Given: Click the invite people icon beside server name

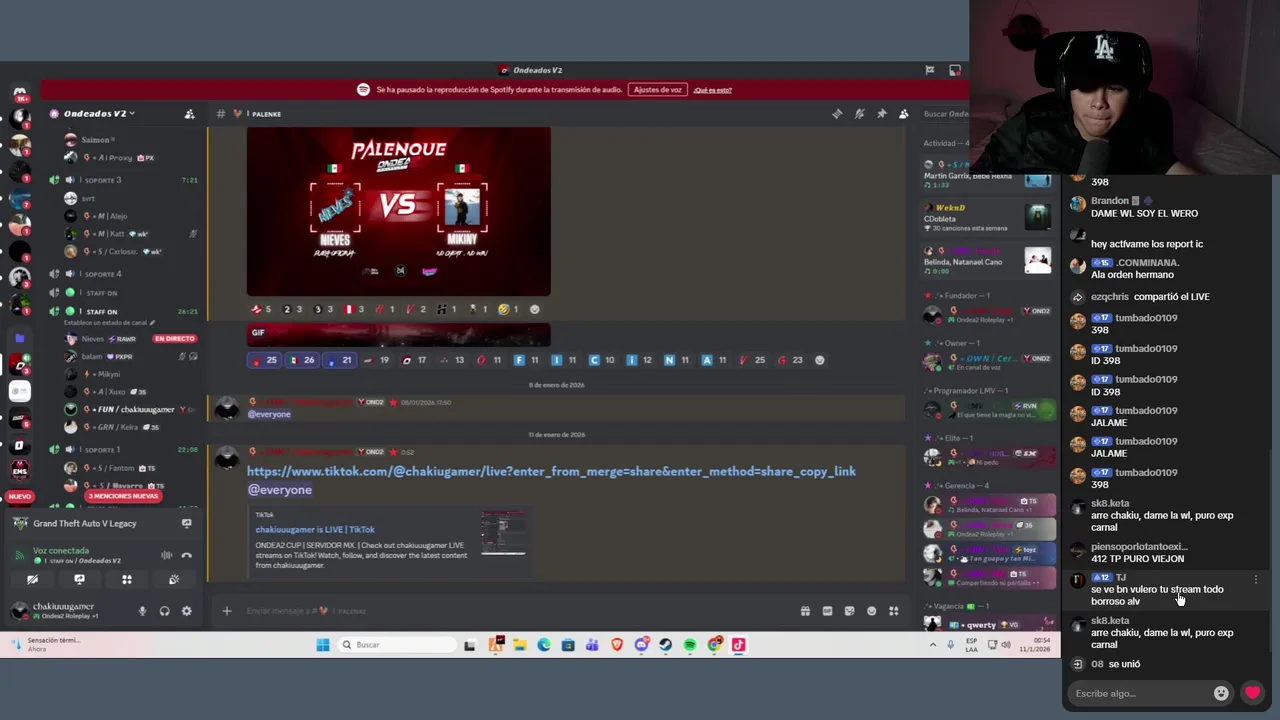Looking at the screenshot, I should pyautogui.click(x=189, y=114).
